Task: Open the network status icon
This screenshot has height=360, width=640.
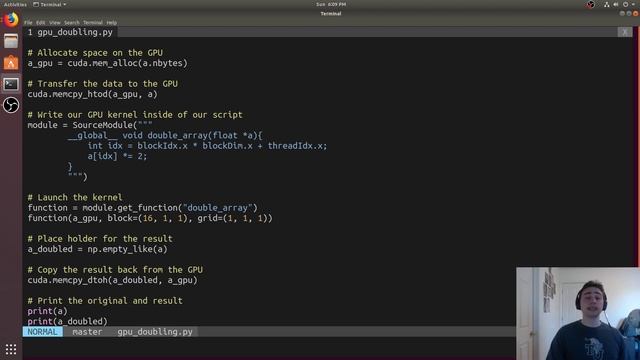Action: pos(607,4)
